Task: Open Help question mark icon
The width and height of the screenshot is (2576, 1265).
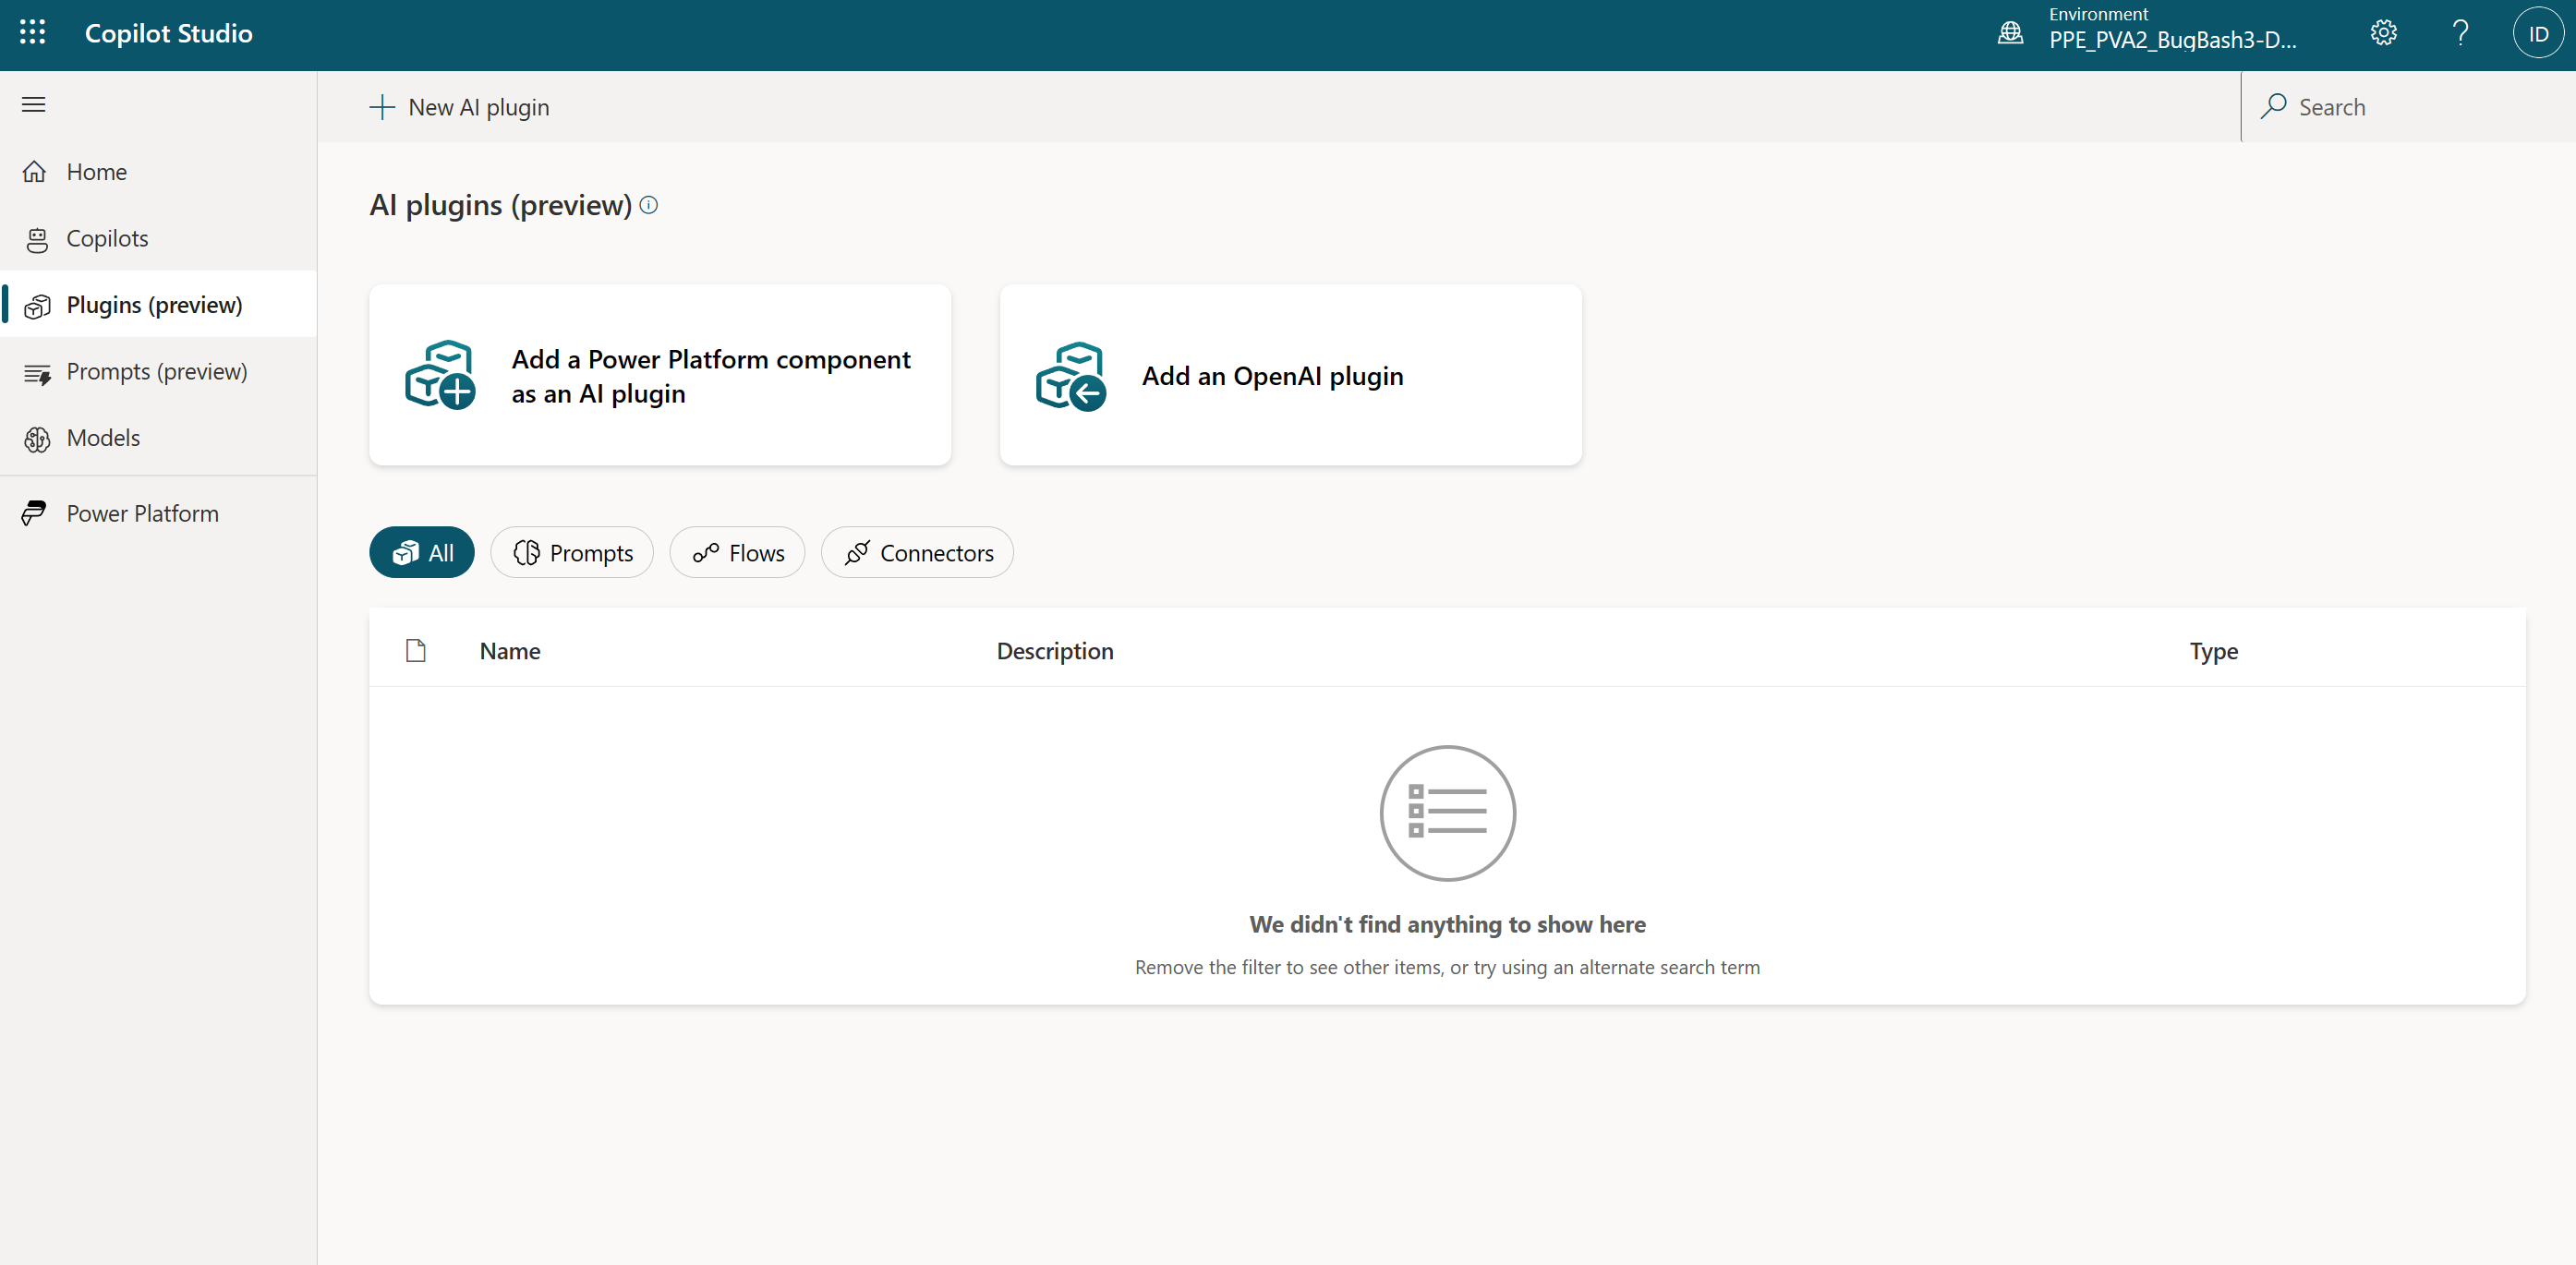Action: point(2461,33)
